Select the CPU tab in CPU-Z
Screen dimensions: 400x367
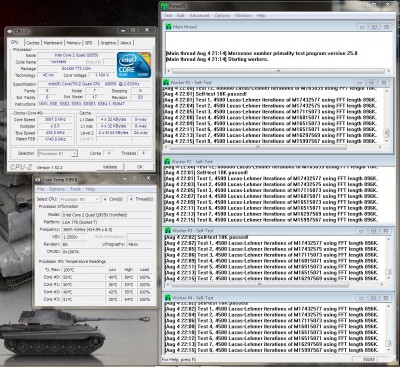point(15,42)
